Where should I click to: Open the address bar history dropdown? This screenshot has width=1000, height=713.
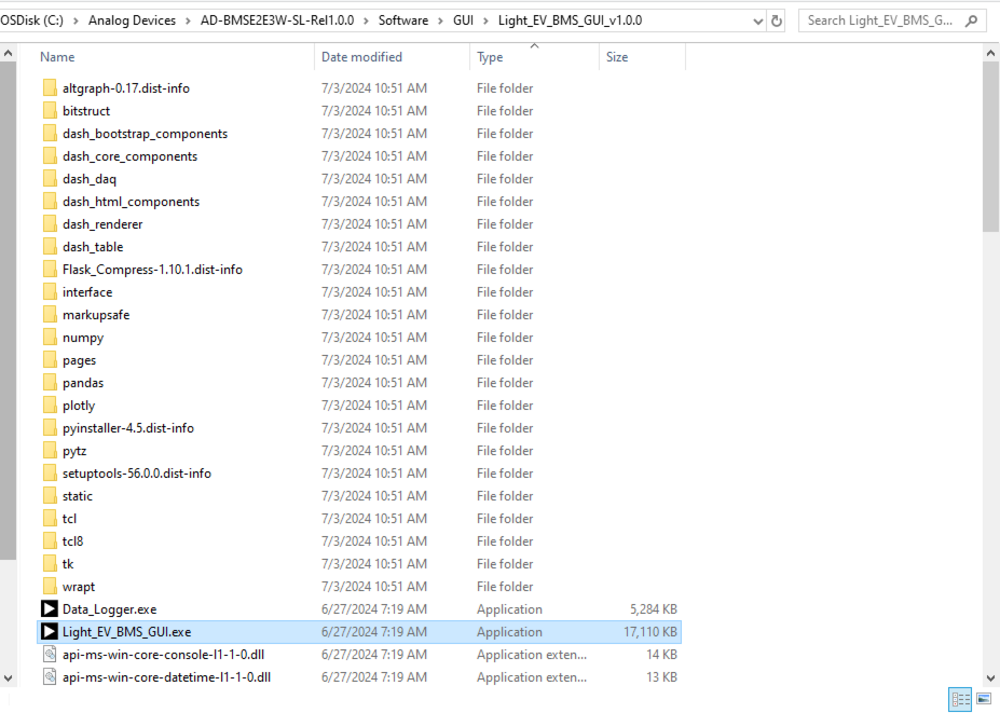757,20
